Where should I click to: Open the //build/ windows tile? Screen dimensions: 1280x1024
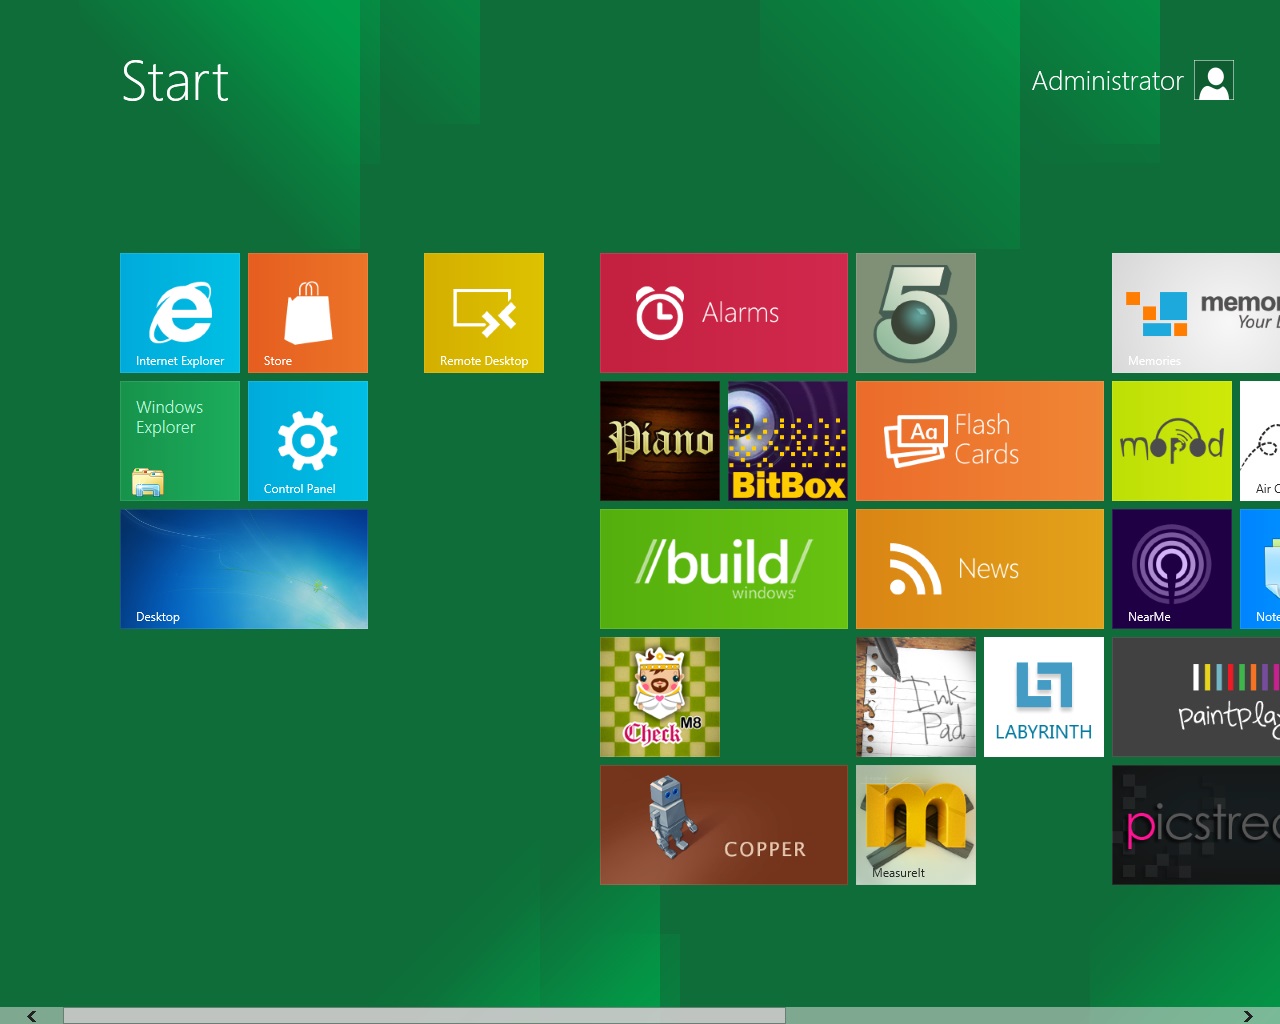tap(724, 569)
